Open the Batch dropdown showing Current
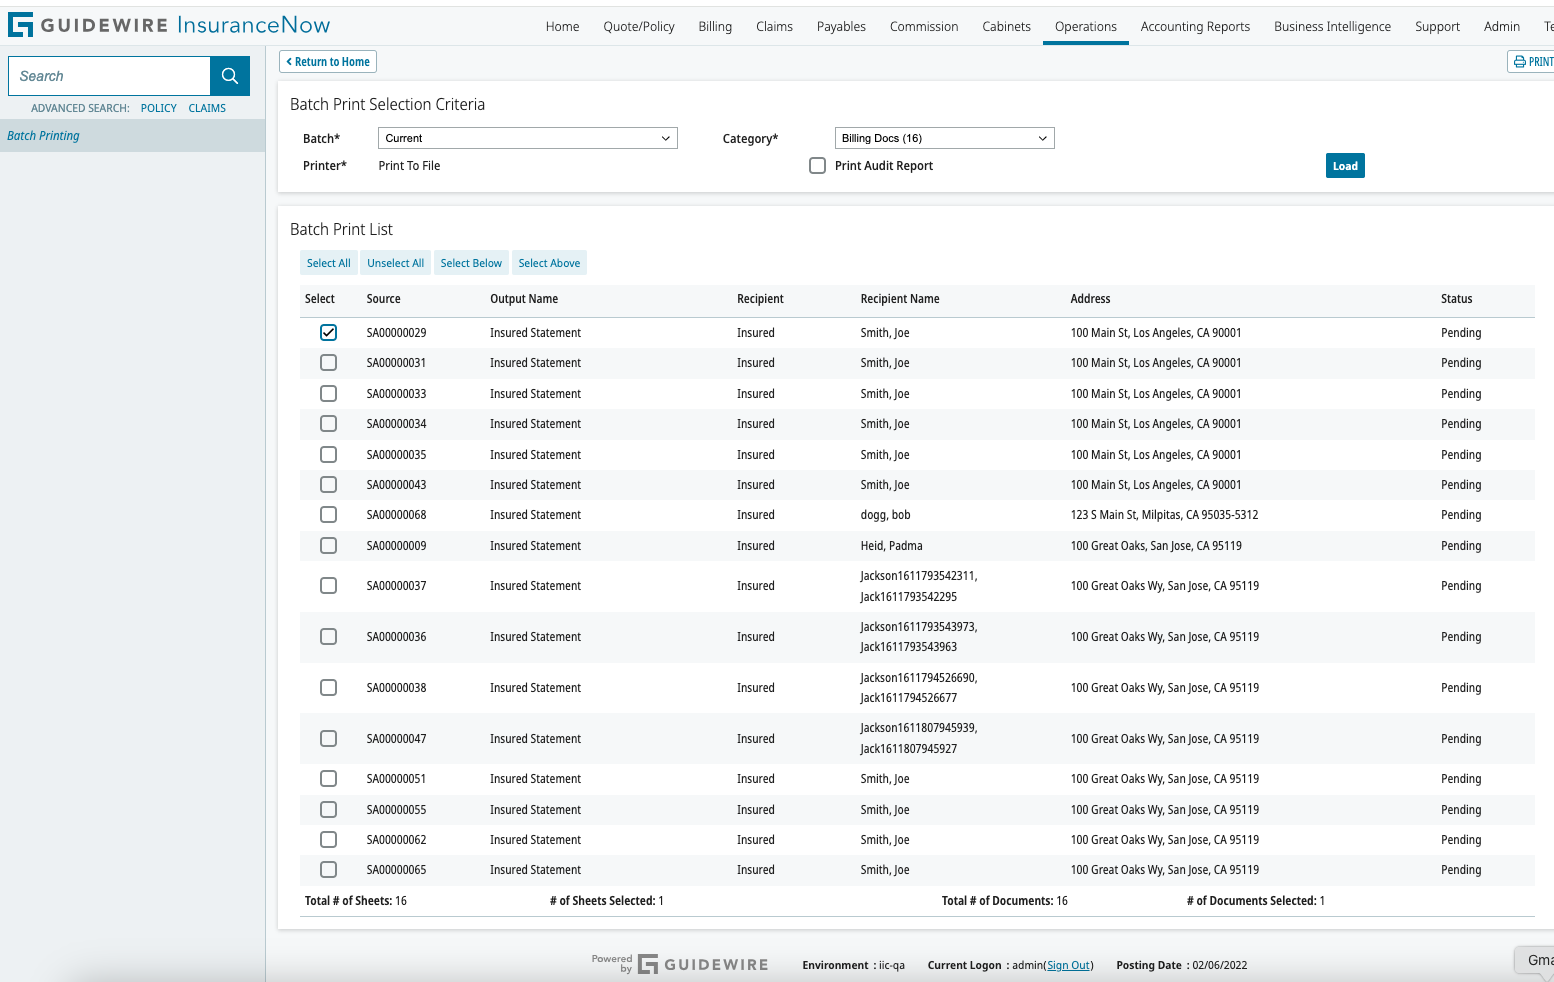Image resolution: width=1554 pixels, height=982 pixels. (527, 138)
